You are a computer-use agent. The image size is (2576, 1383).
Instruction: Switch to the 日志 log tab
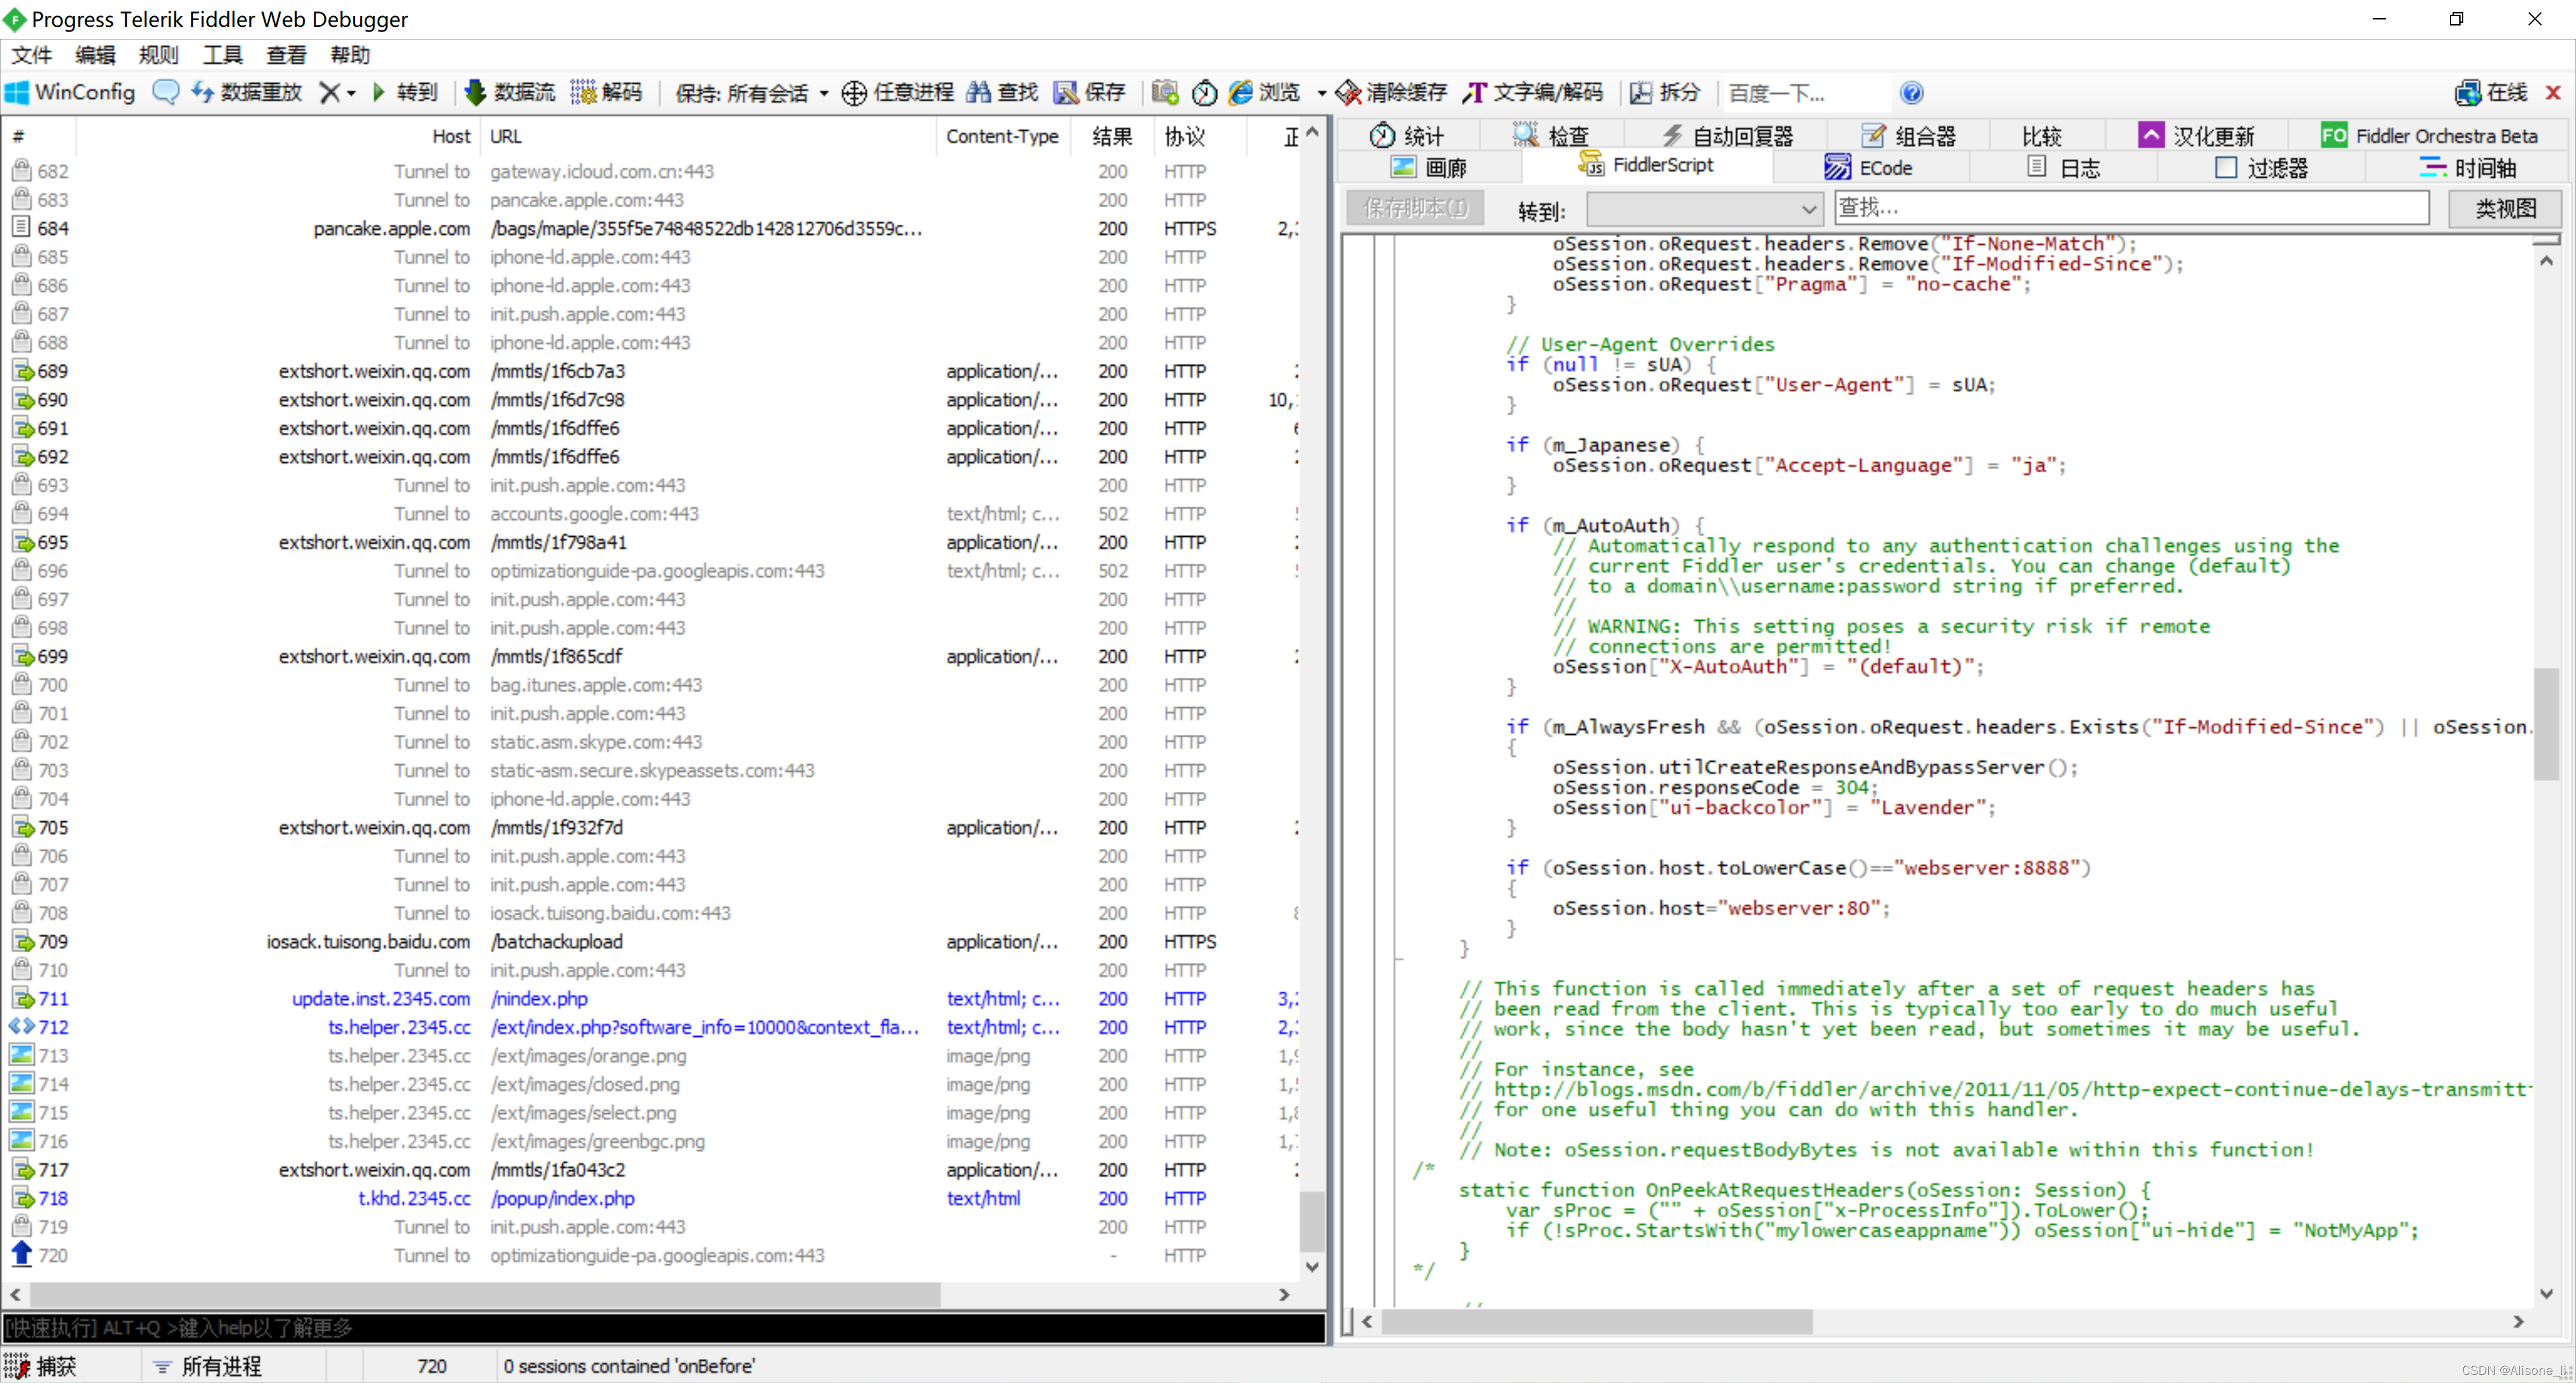pos(2063,167)
